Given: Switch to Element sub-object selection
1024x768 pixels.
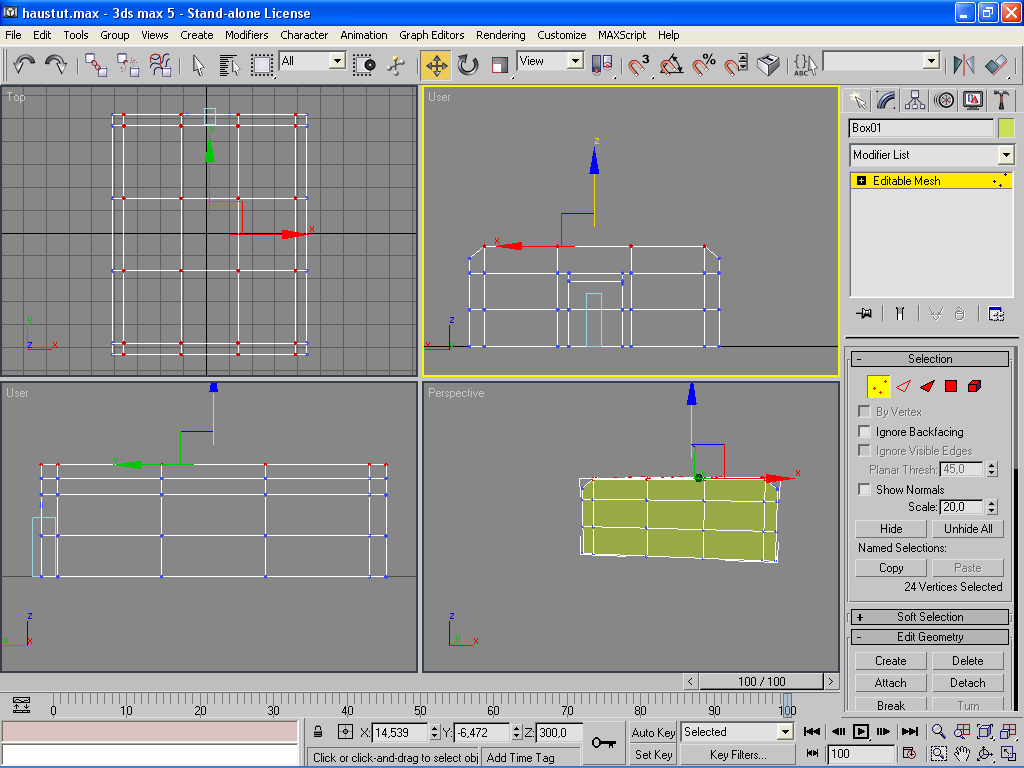Looking at the screenshot, I should (x=974, y=386).
